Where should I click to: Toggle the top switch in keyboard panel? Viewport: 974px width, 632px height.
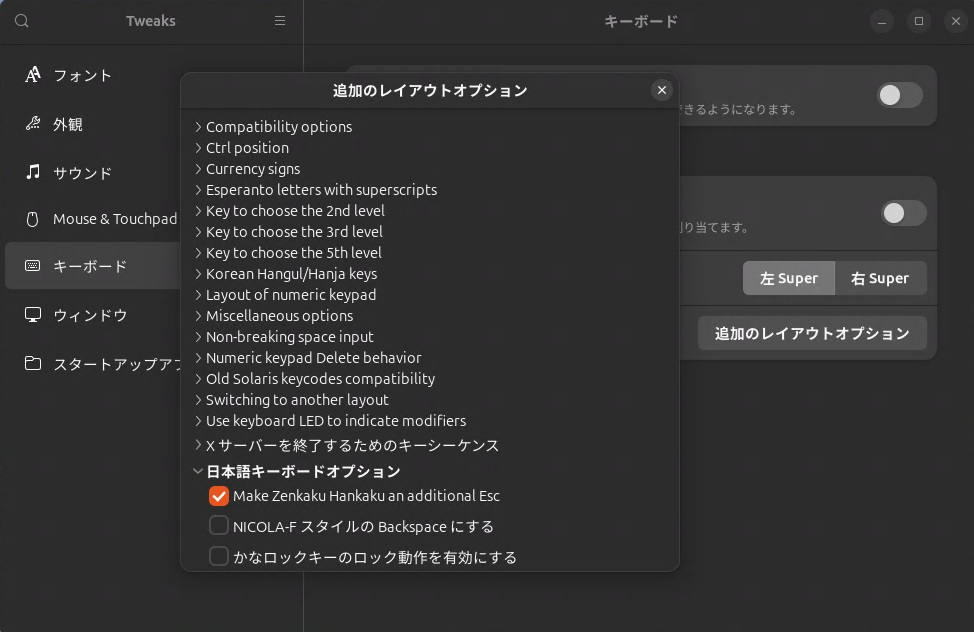pos(900,95)
